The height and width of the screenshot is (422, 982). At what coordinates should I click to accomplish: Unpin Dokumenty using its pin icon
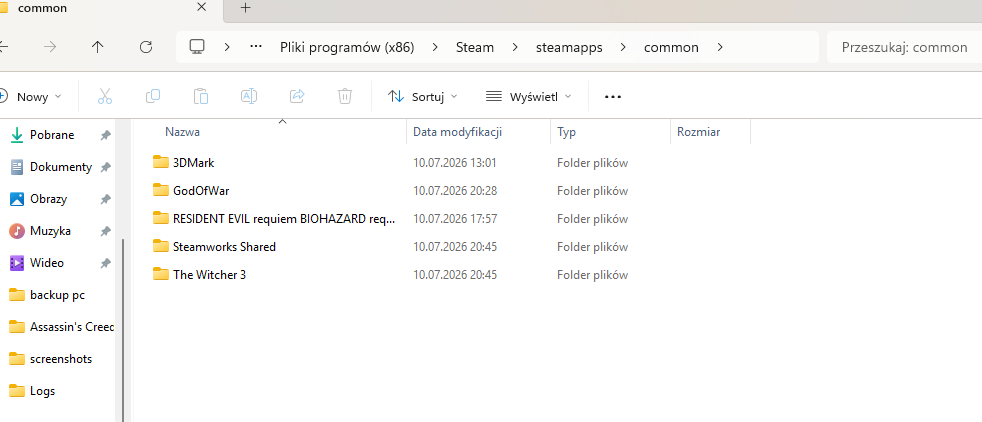[x=106, y=167]
